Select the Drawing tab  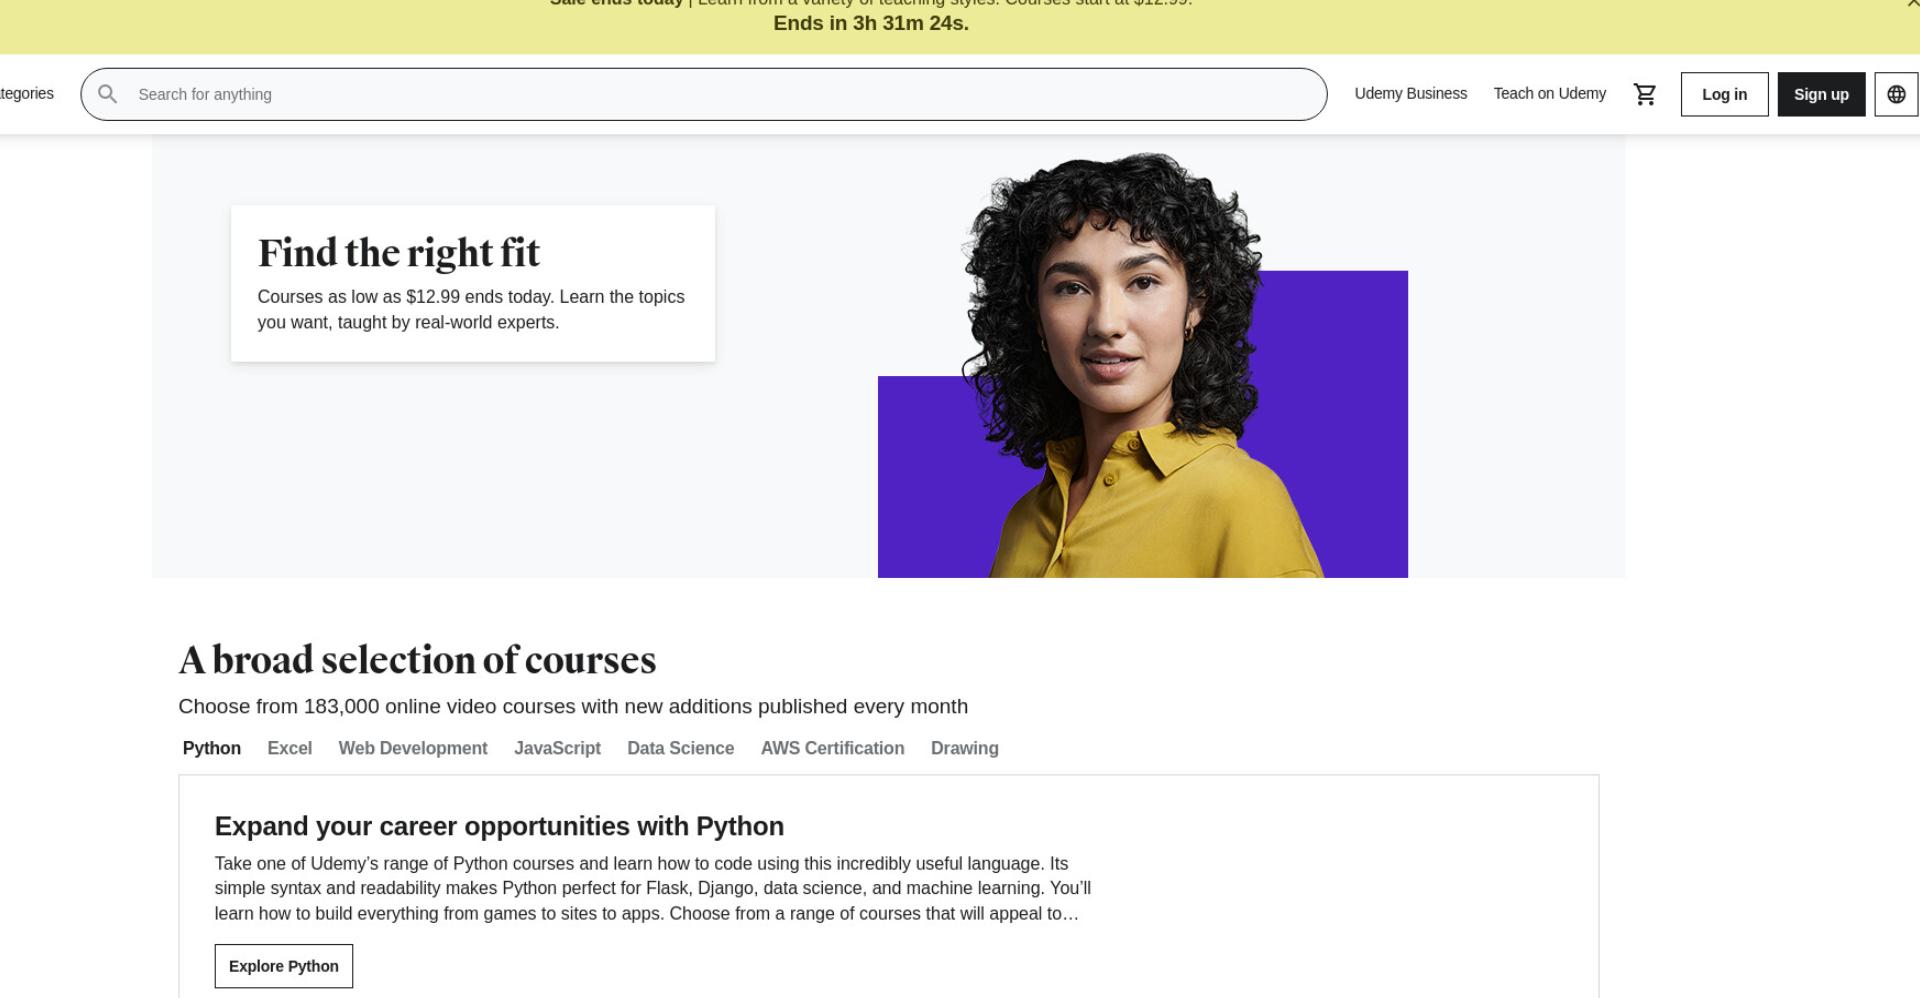pos(965,748)
